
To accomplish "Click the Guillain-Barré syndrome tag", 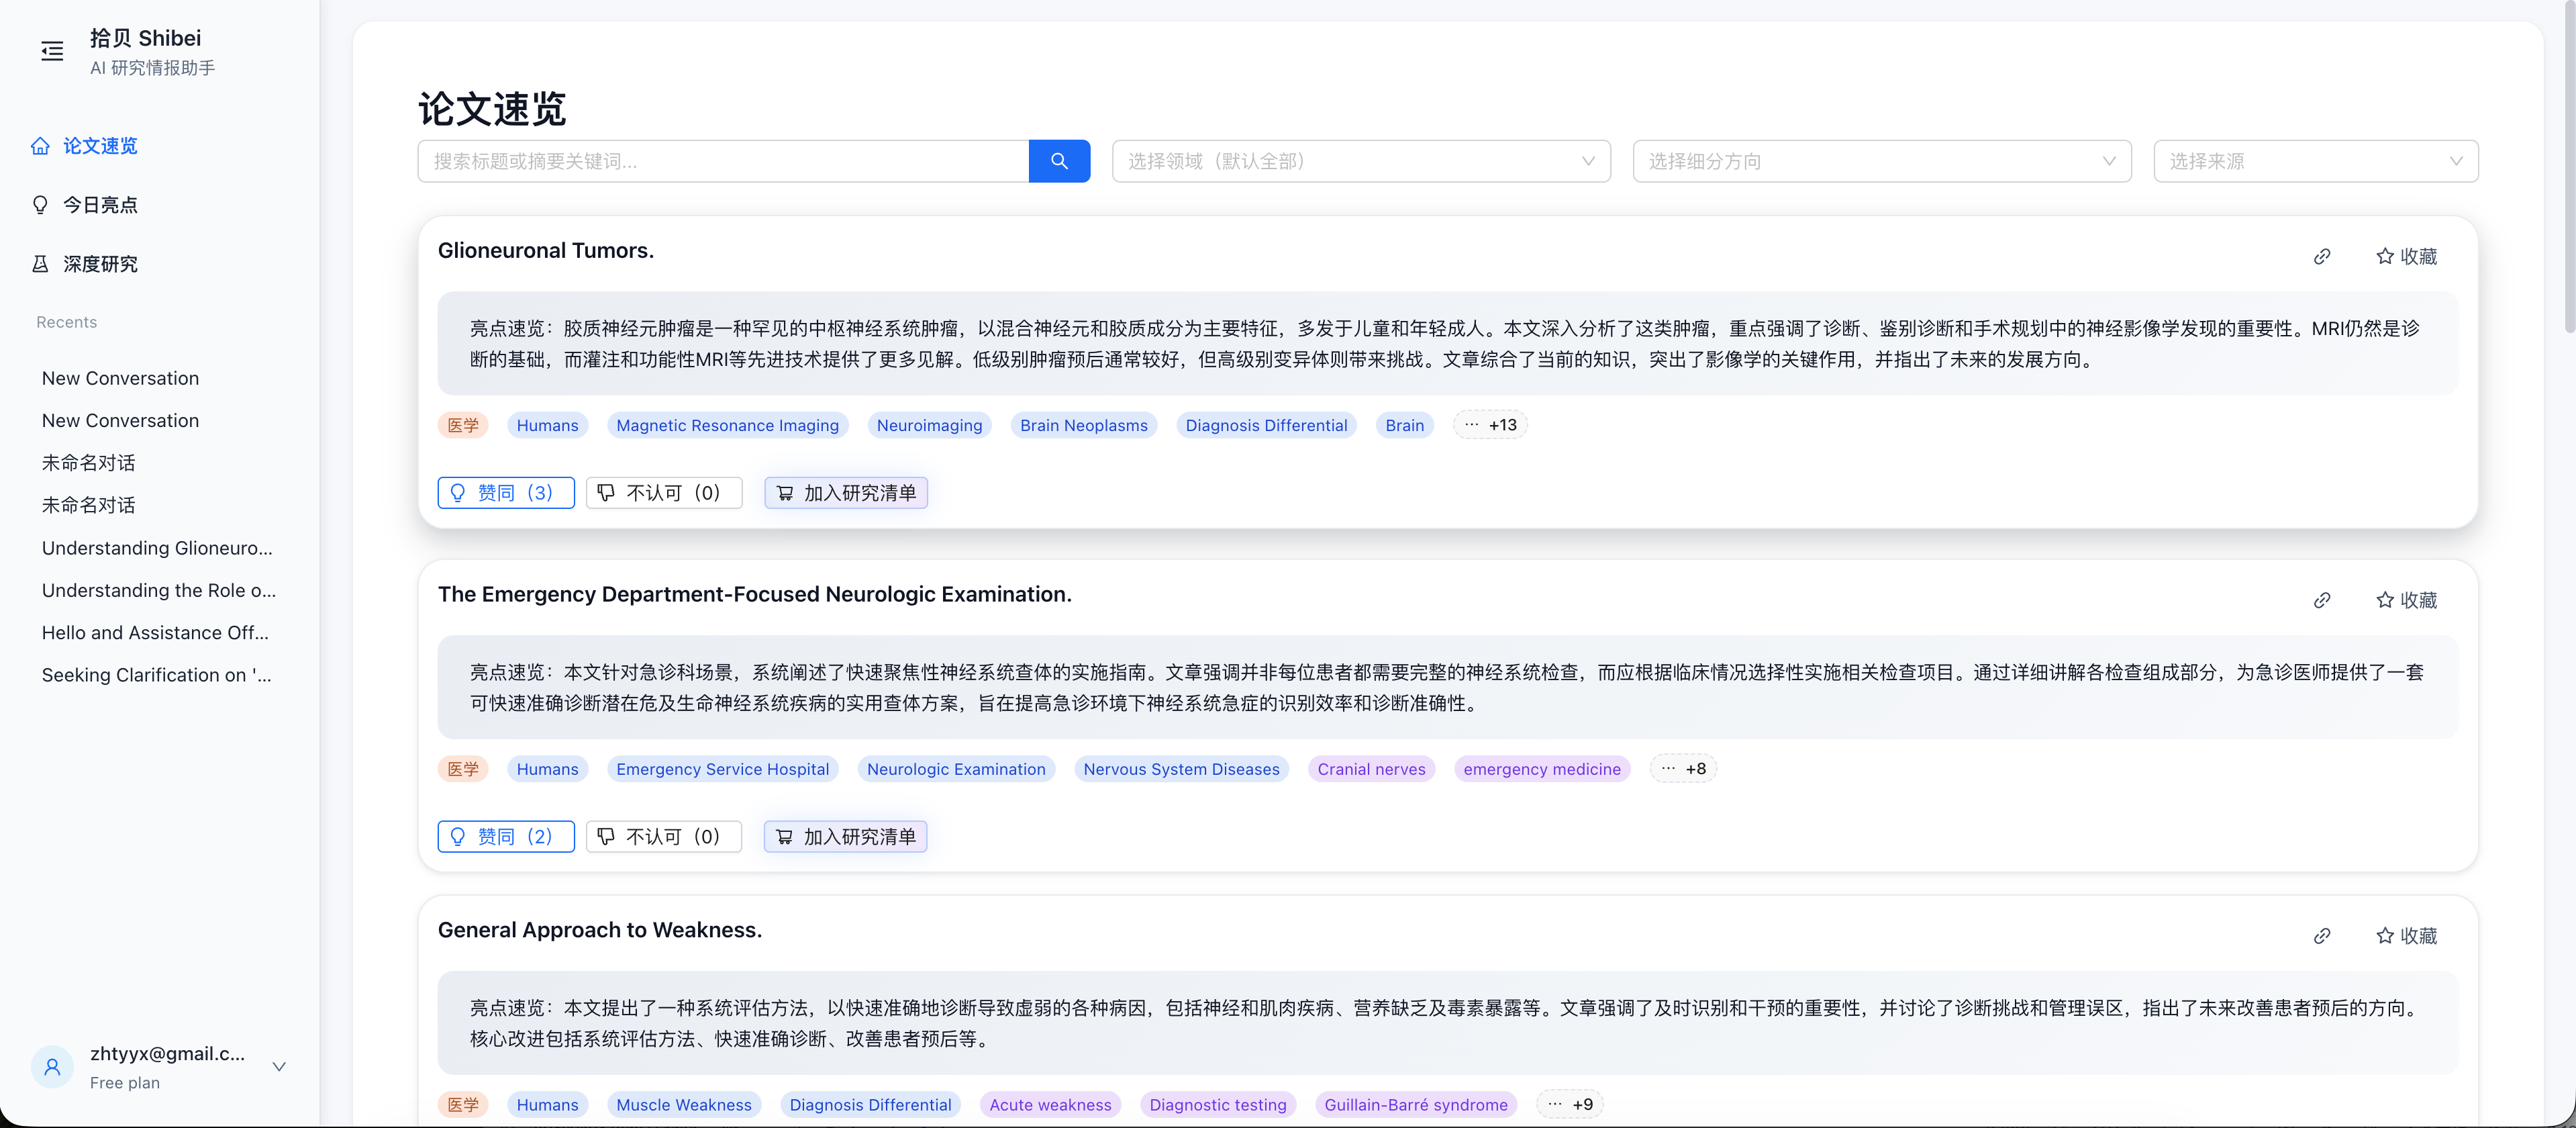I will [x=1415, y=1104].
